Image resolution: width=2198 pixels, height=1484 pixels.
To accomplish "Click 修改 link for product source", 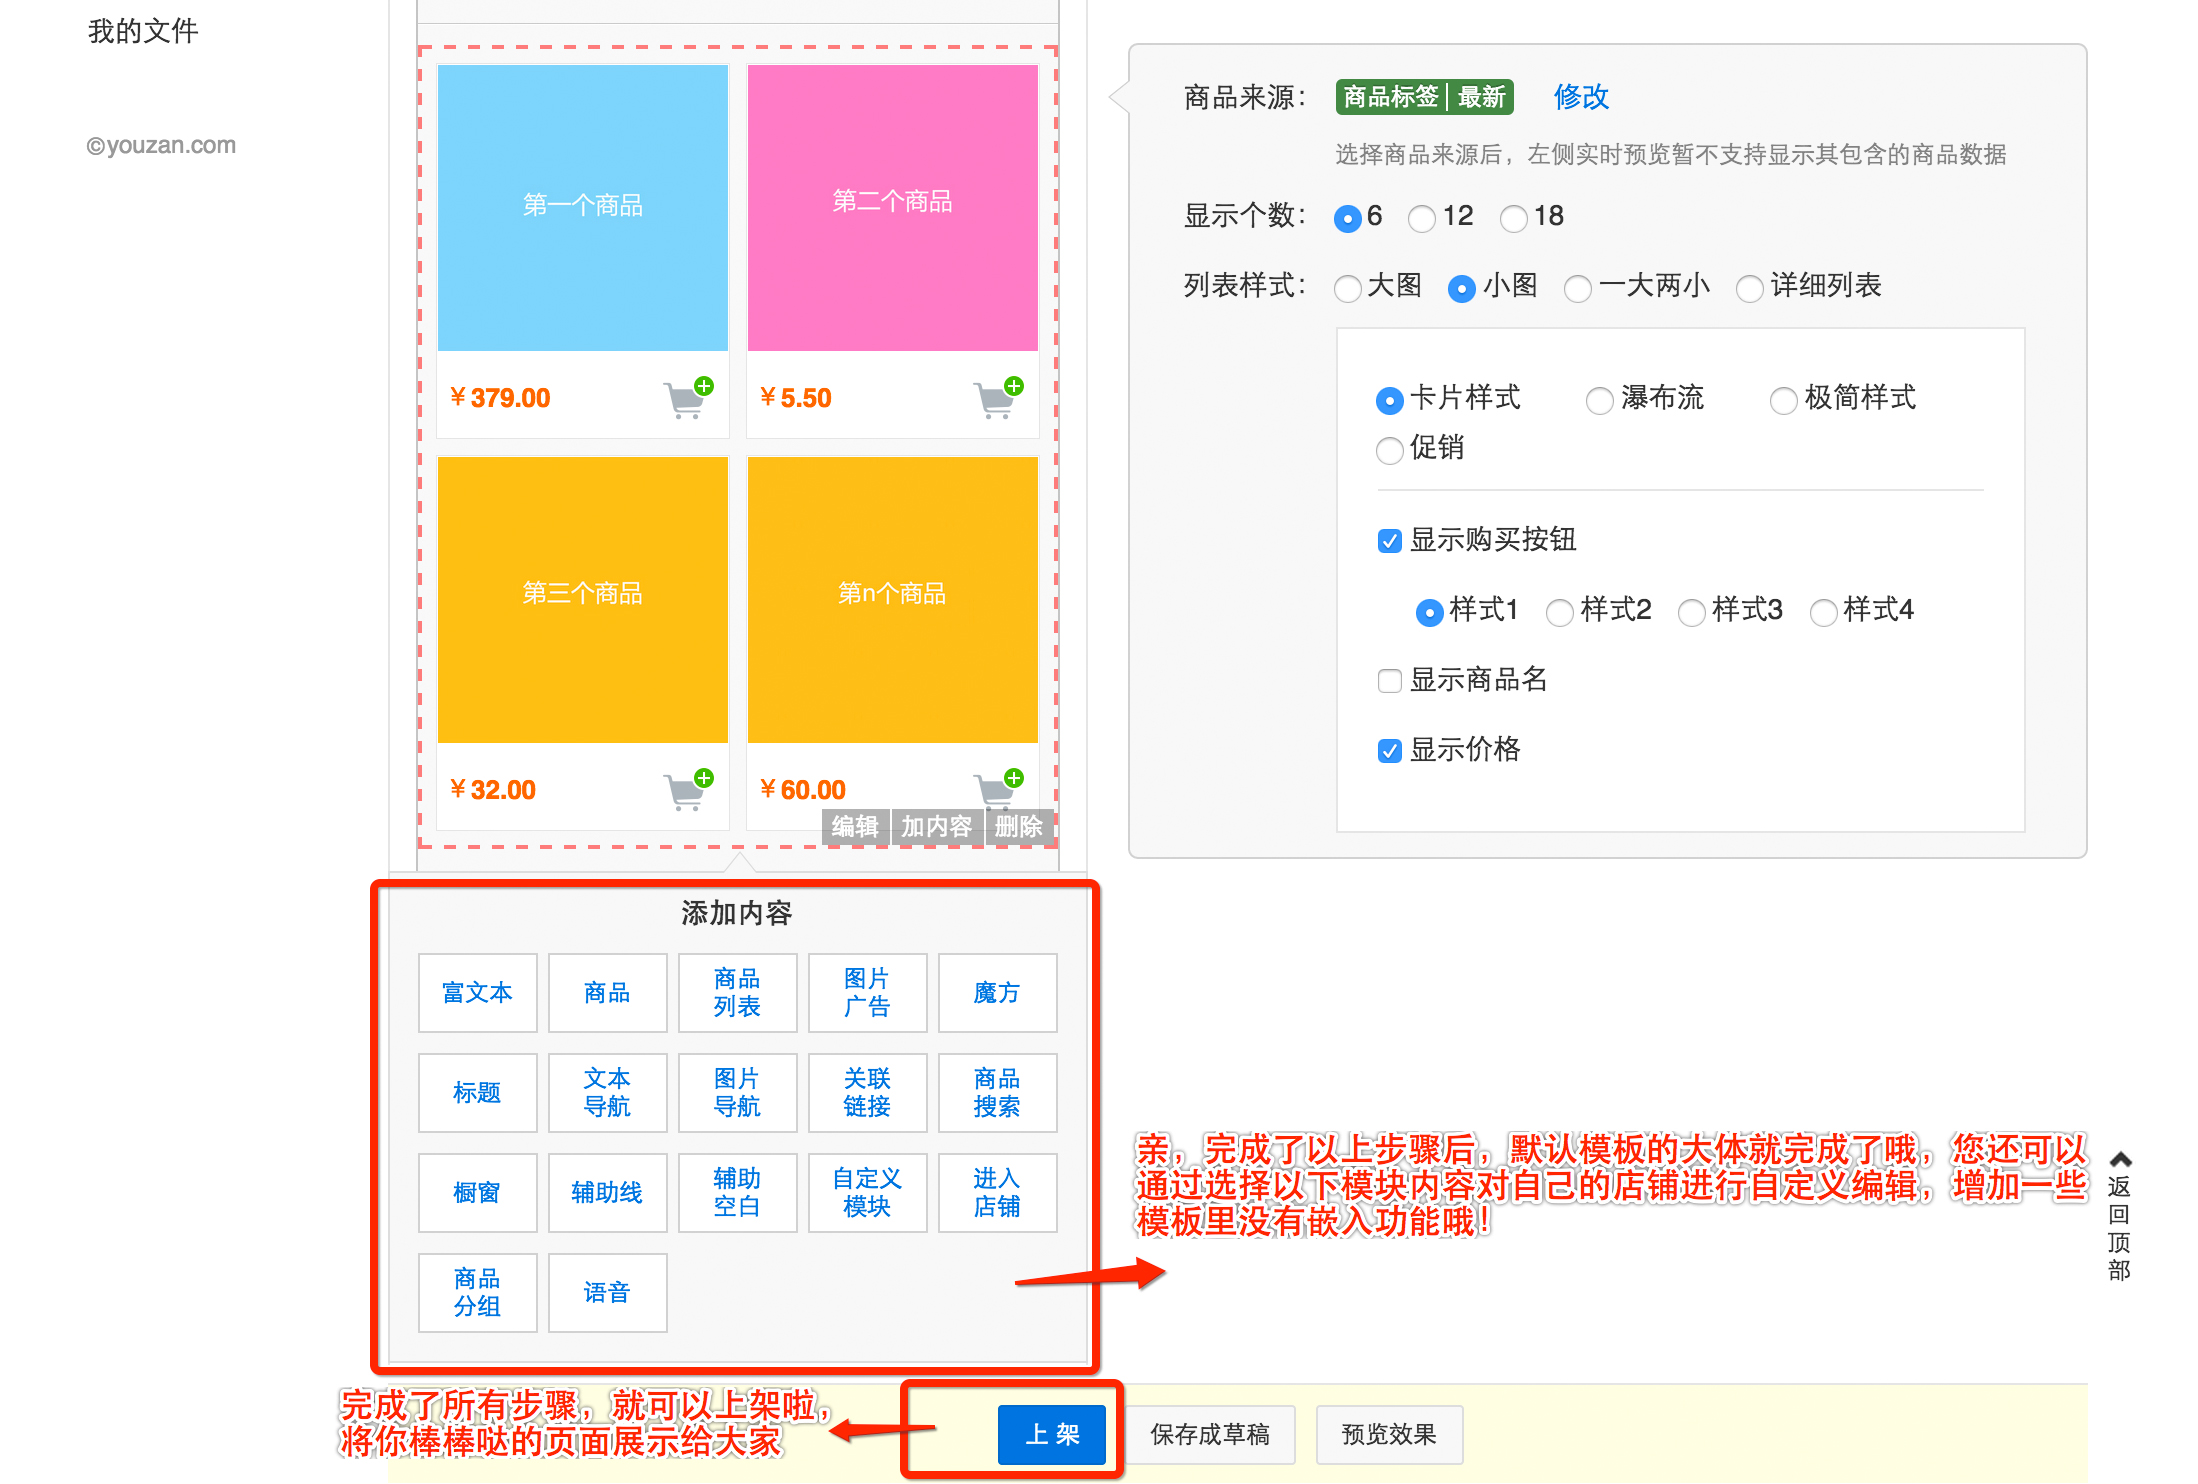I will pyautogui.click(x=1581, y=97).
